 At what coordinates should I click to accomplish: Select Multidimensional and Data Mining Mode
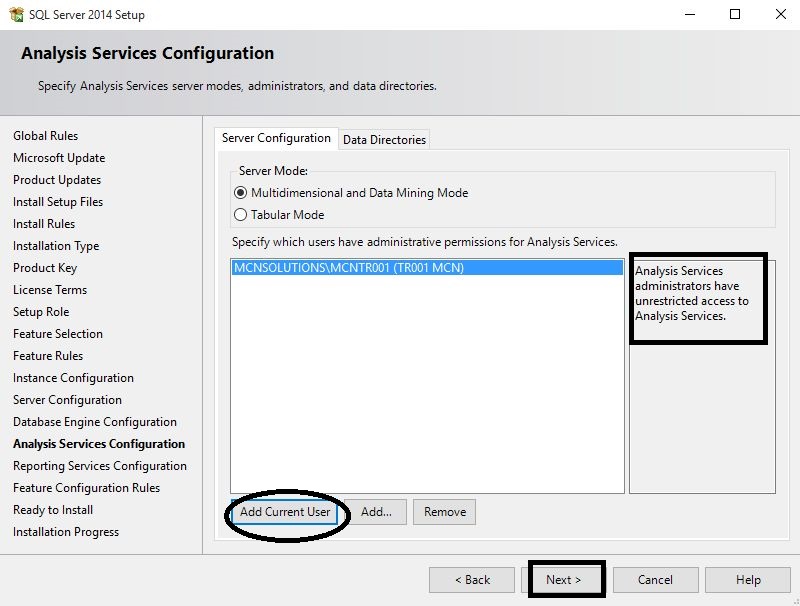point(351,193)
